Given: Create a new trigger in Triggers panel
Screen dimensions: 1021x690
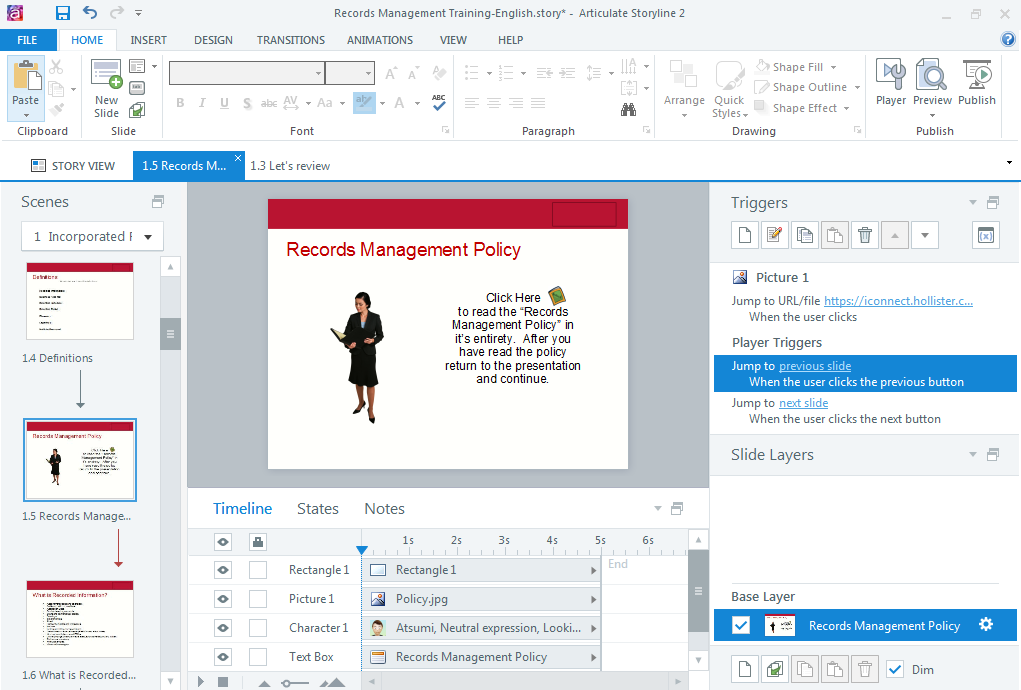Looking at the screenshot, I should pyautogui.click(x=744, y=235).
